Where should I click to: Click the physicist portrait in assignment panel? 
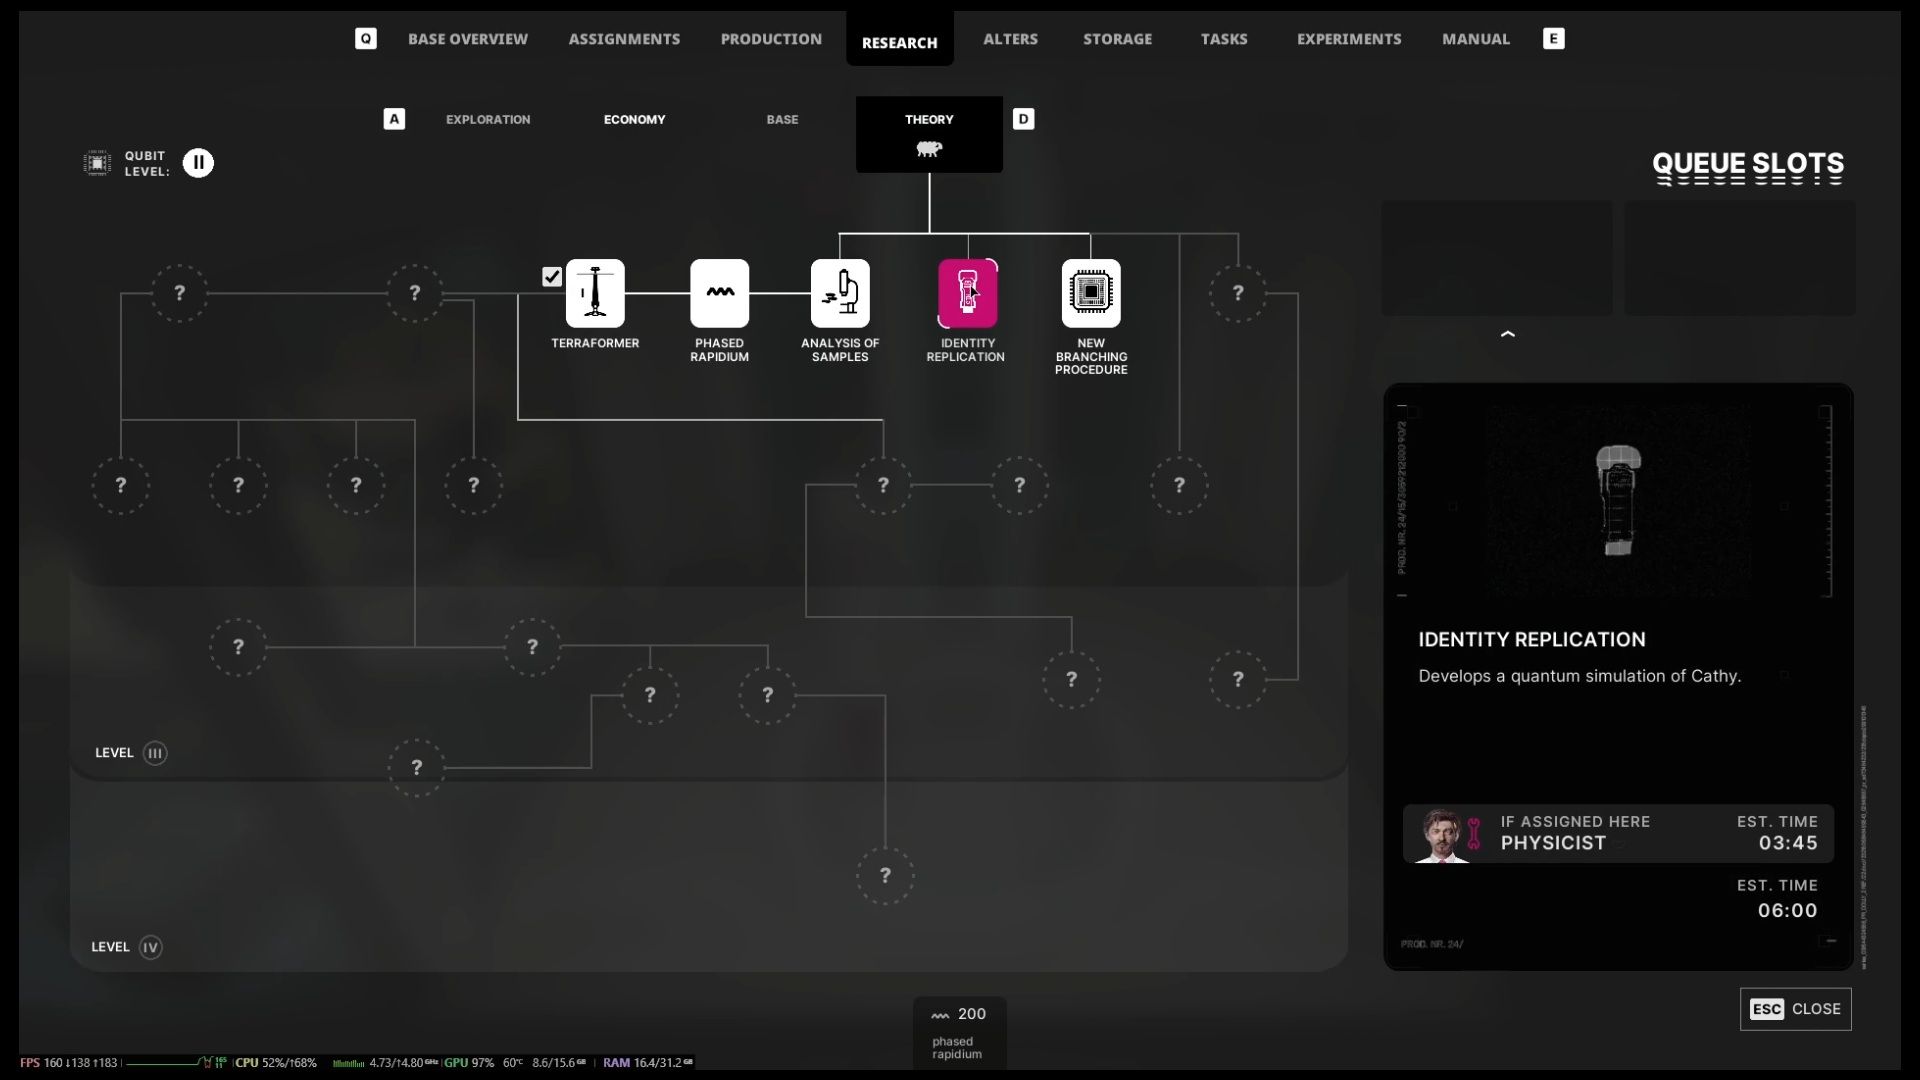(1441, 835)
